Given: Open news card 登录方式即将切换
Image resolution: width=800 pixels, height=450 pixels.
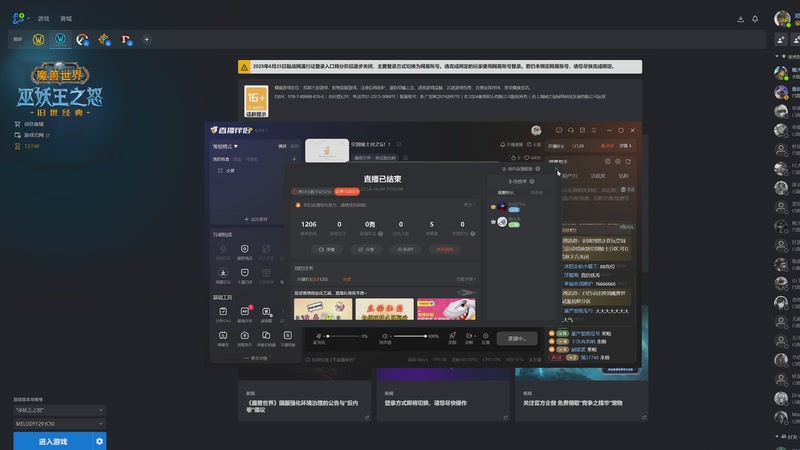Looking at the screenshot, I should [x=443, y=403].
